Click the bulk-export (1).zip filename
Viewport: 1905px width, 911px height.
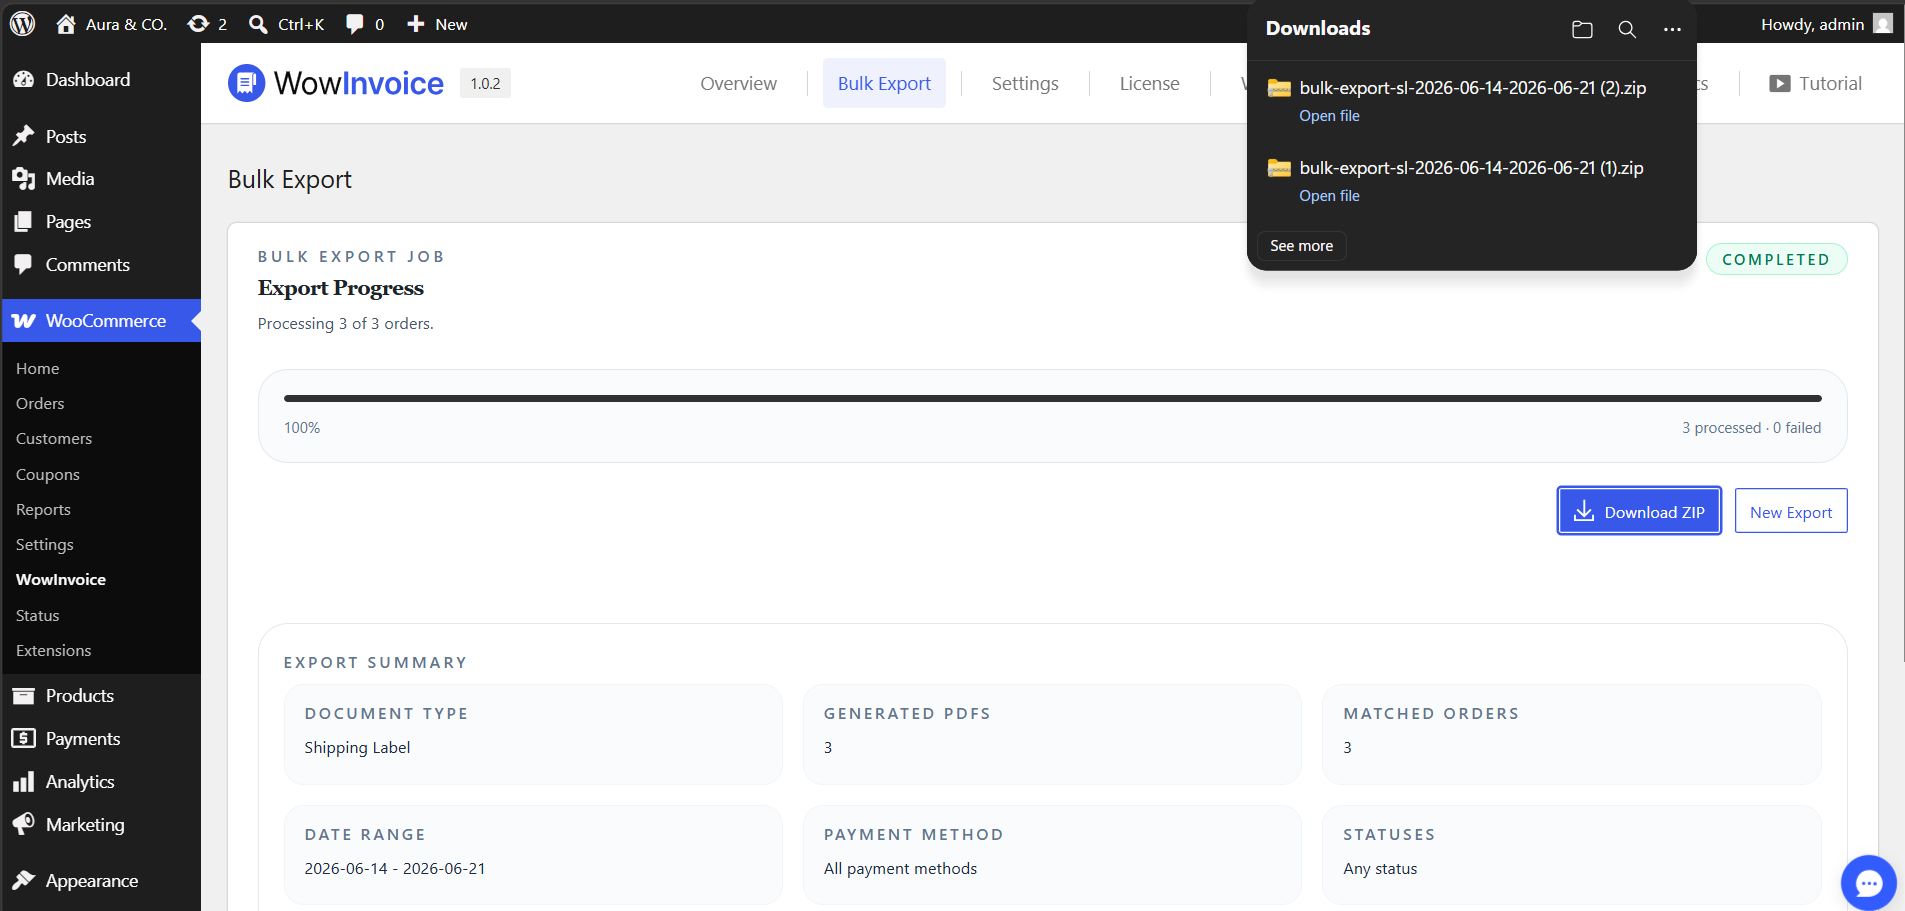pyautogui.click(x=1471, y=168)
